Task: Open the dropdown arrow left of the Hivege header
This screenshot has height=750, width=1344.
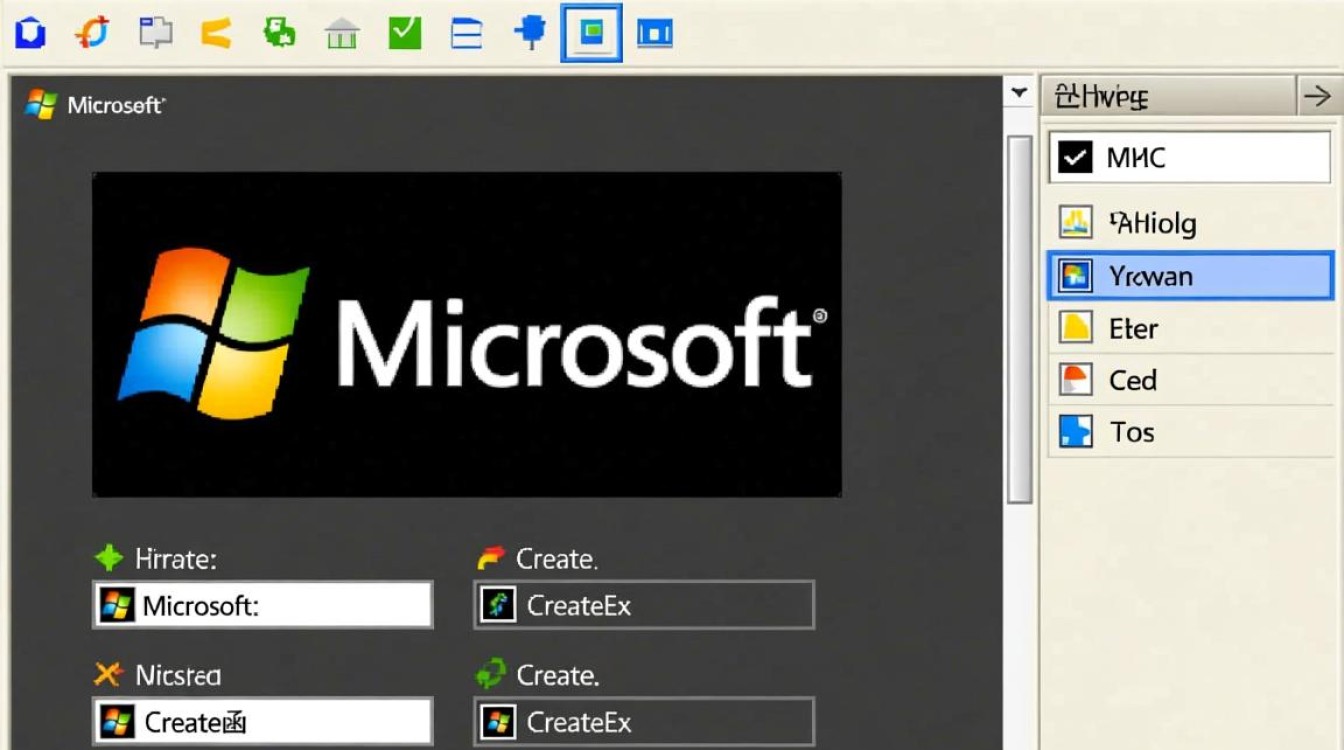Action: (1019, 93)
